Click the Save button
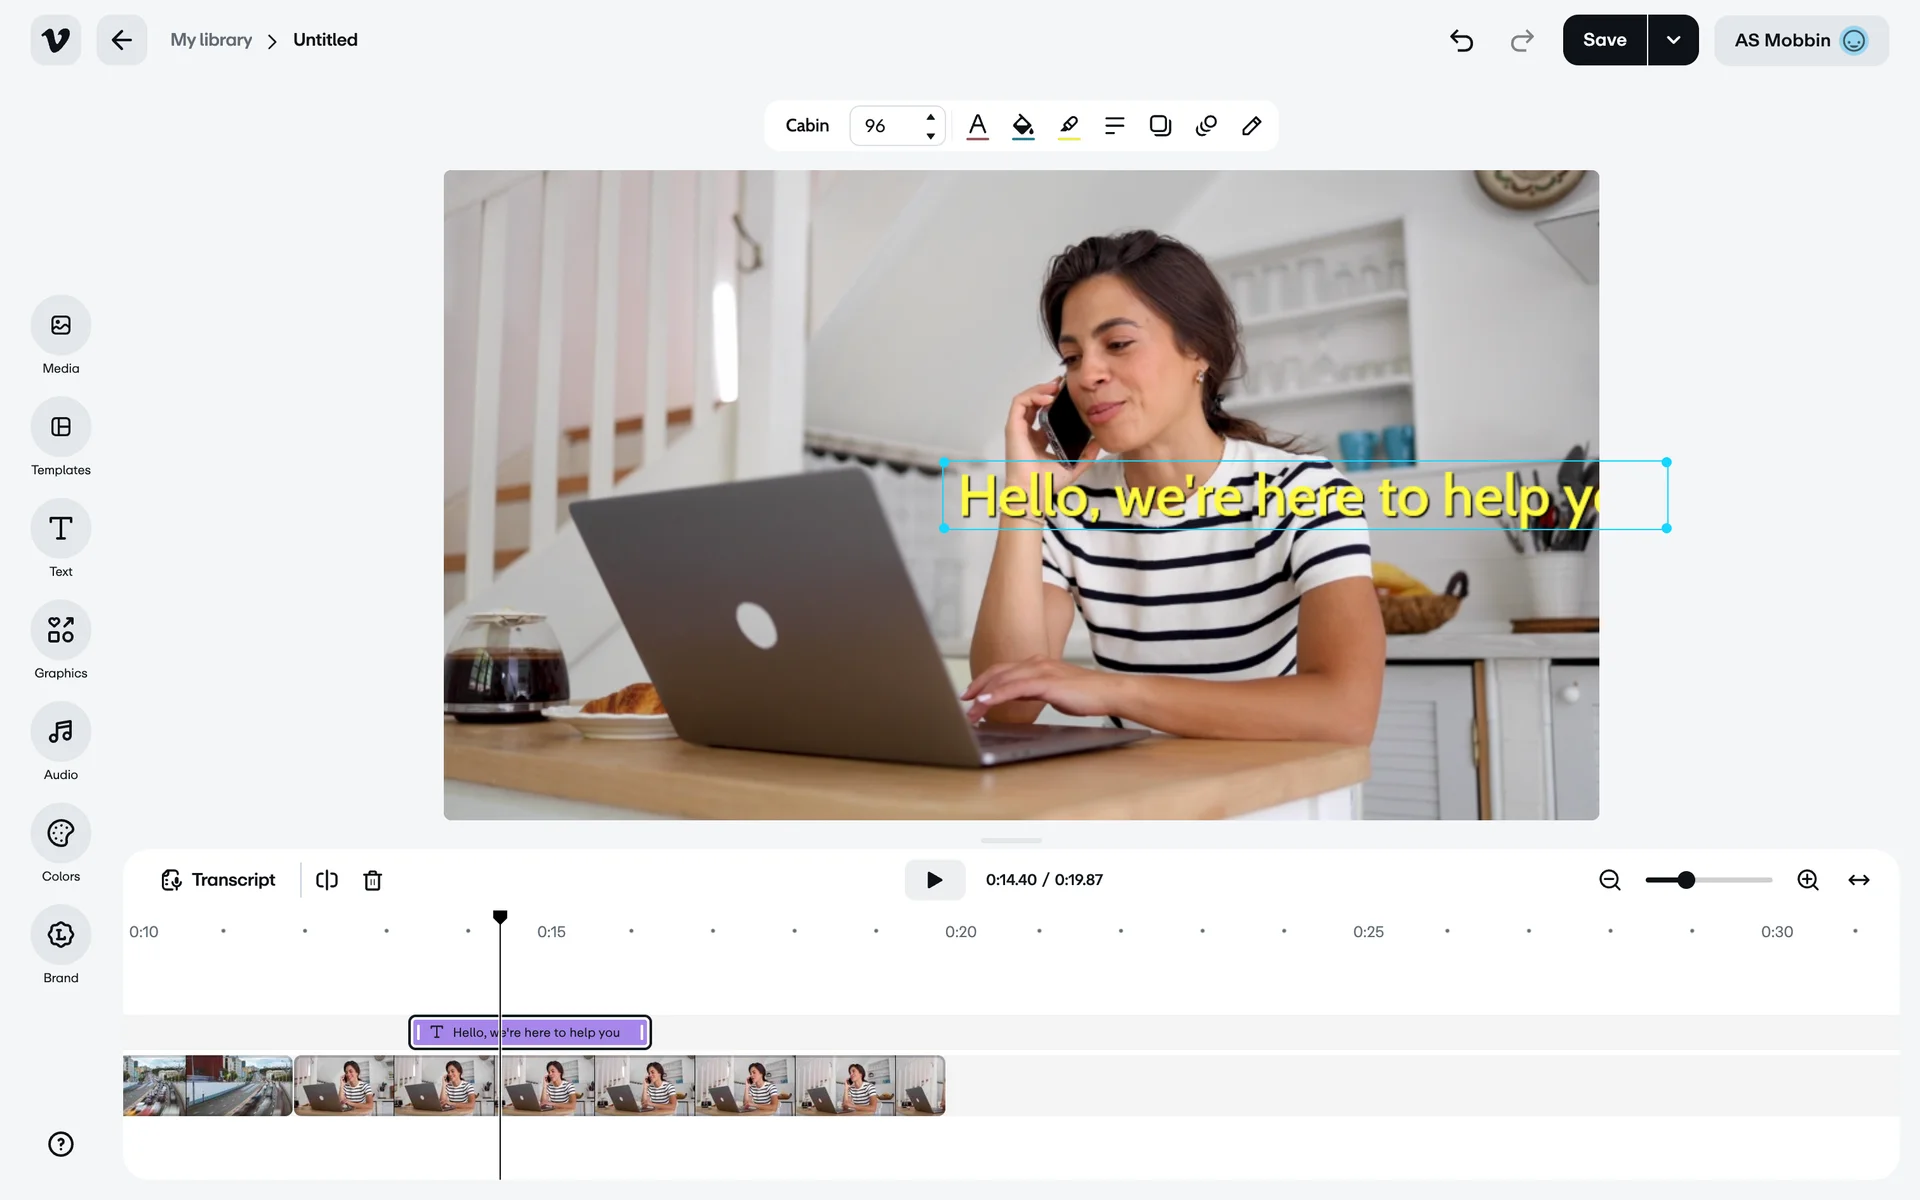The width and height of the screenshot is (1920, 1200). coord(1604,40)
